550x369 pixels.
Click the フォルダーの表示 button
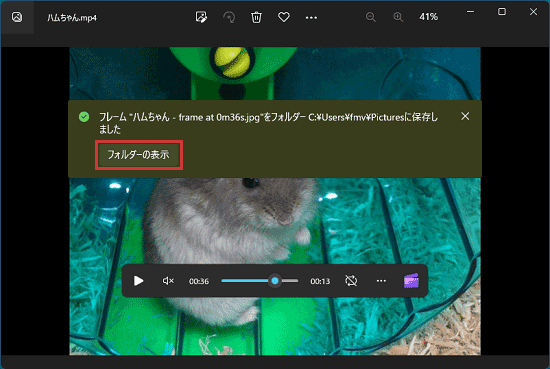point(139,155)
